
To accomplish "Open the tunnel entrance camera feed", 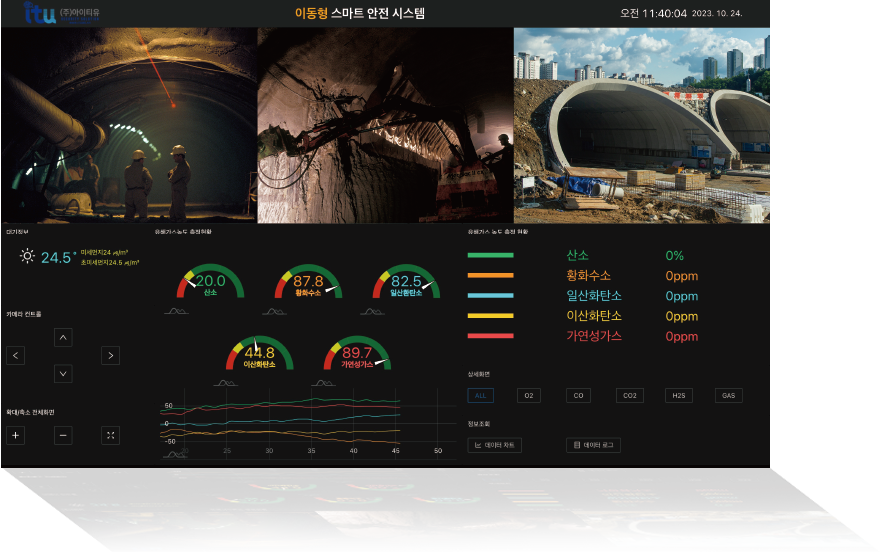I will (x=642, y=125).
